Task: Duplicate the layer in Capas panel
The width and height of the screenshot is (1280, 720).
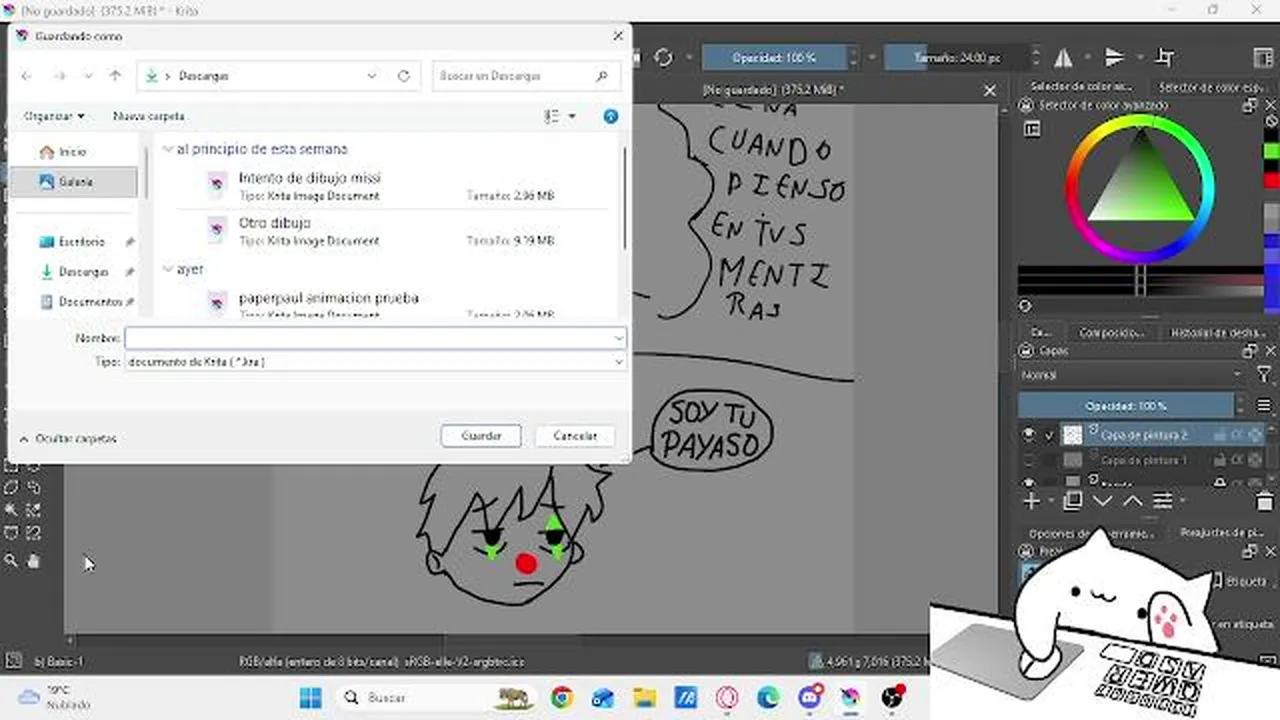Action: [x=1073, y=501]
